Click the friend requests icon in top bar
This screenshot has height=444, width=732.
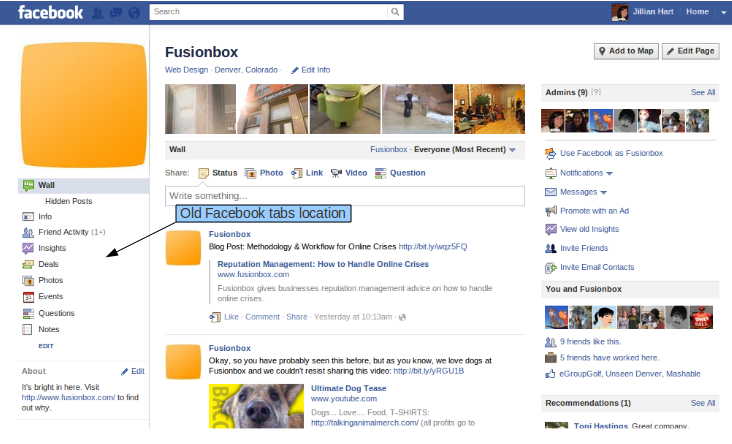coord(97,13)
